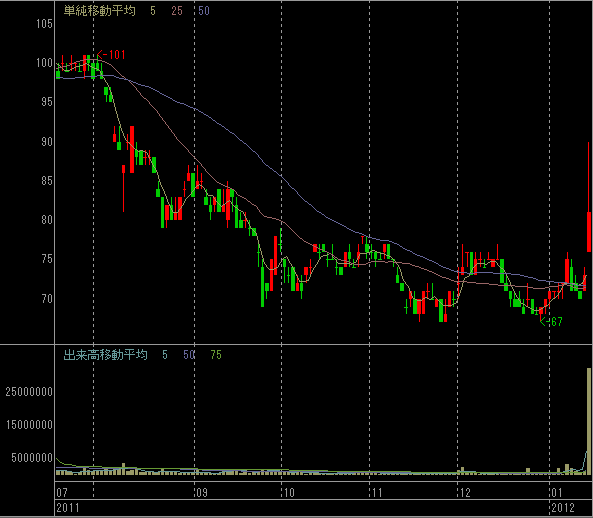
Task: Click the 70 price axis label
Action: coord(47,299)
